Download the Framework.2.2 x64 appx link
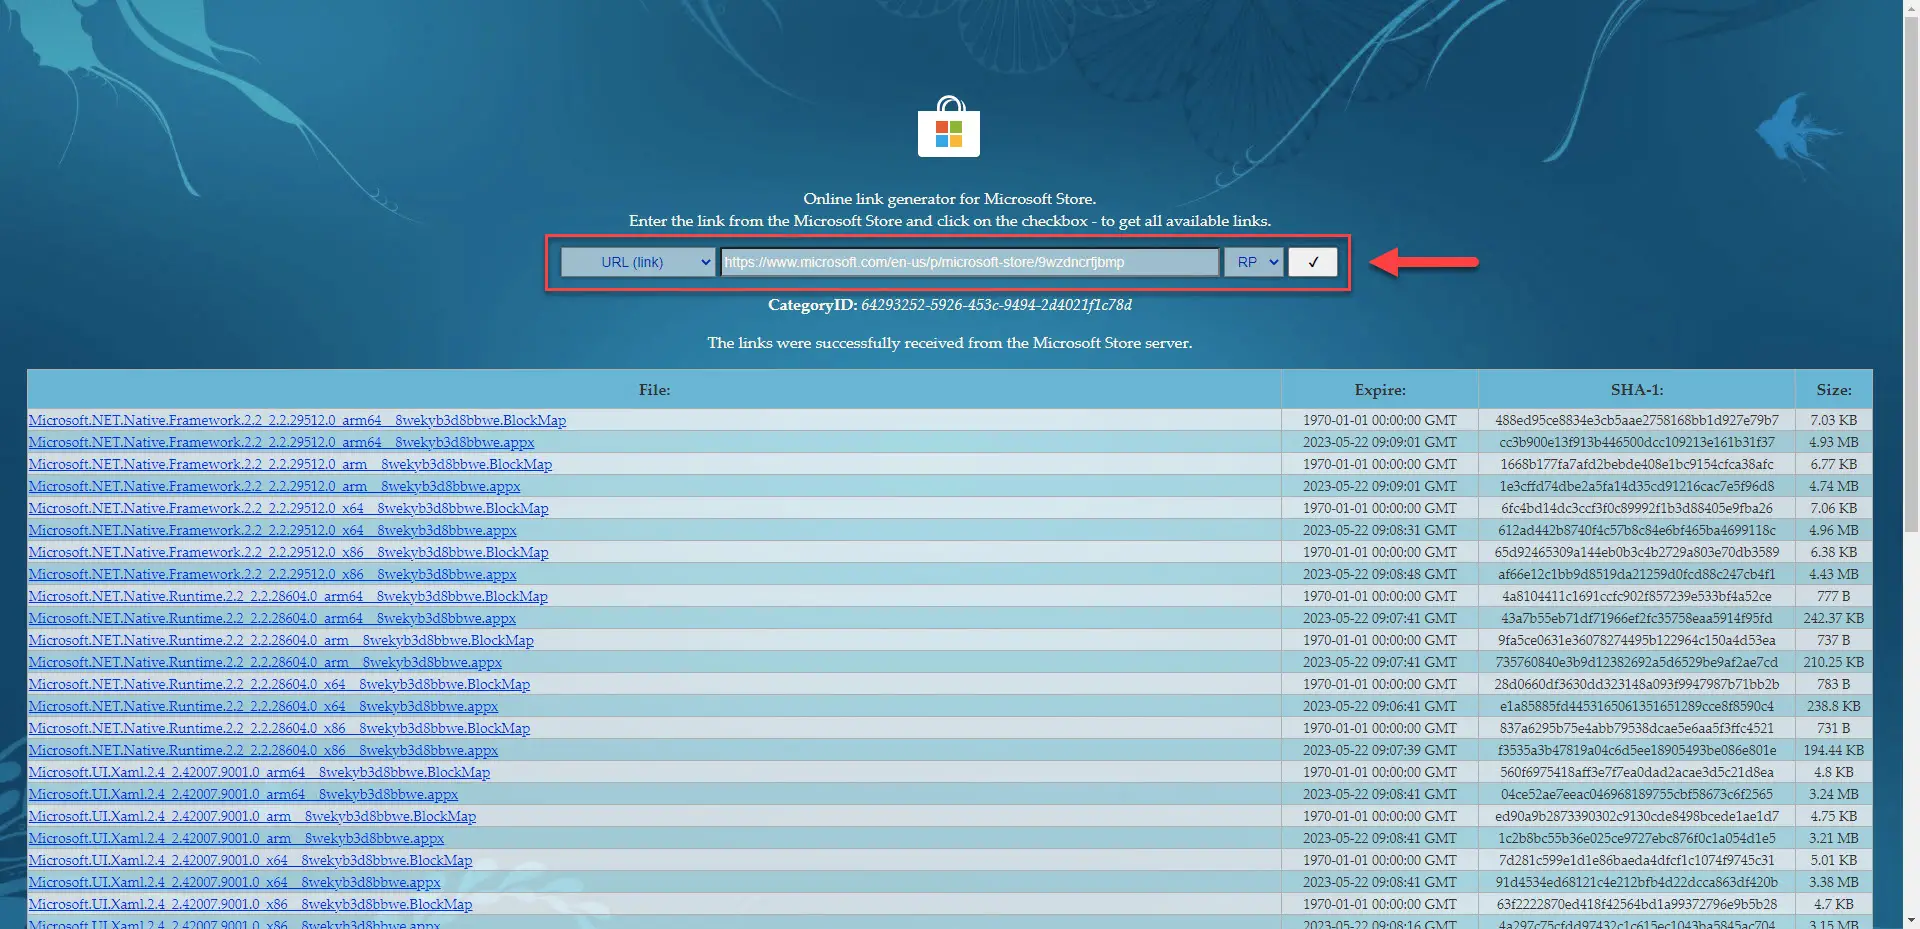The height and width of the screenshot is (929, 1920). (272, 530)
